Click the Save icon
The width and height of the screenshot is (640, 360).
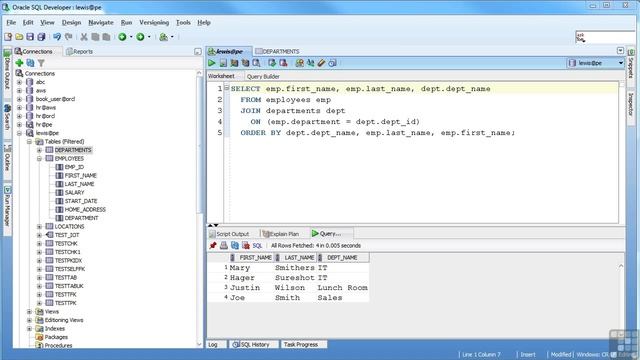(30, 37)
